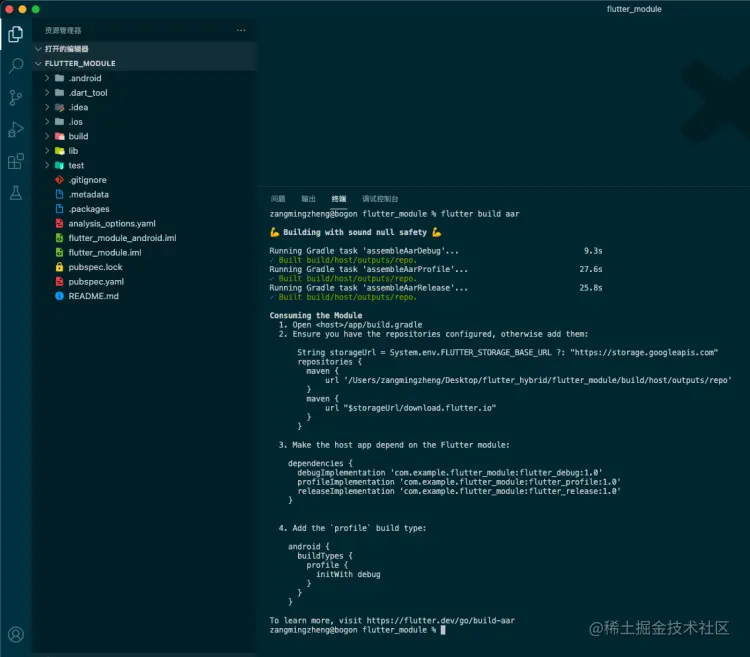Screen dimensions: 750x657
Task: Open the pubspec.yaml file name
Action: [x=96, y=282]
